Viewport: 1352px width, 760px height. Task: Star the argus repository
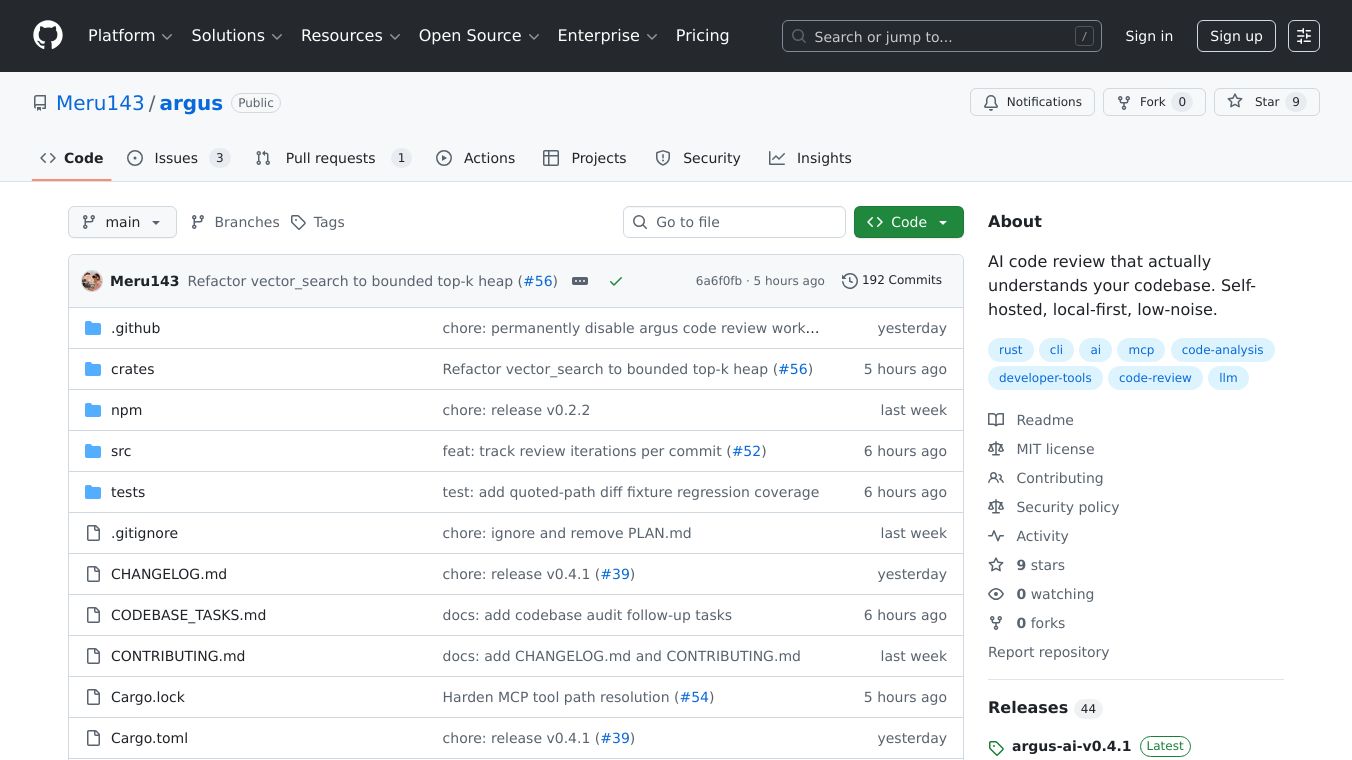(1266, 102)
